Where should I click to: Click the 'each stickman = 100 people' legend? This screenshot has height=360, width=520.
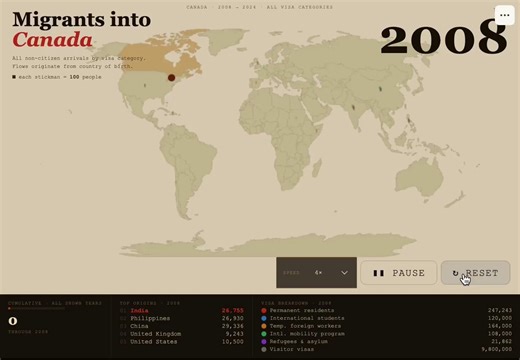(57, 77)
